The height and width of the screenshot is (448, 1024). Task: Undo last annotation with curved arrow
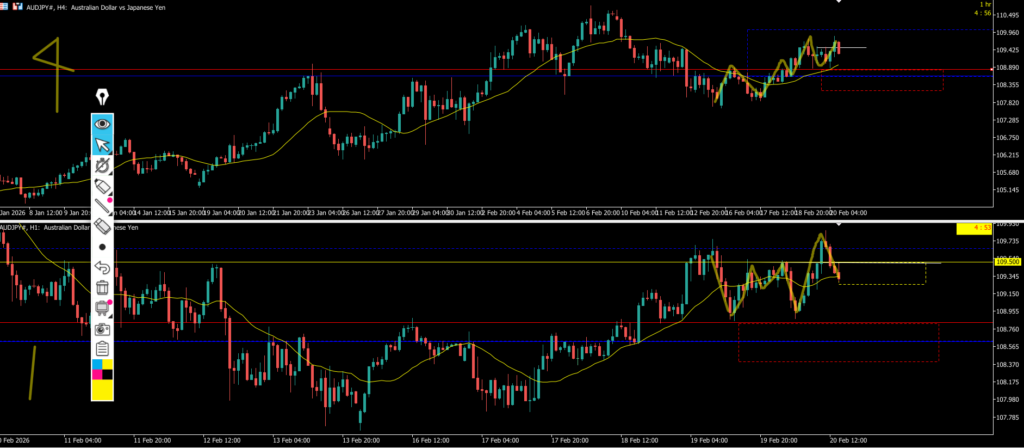click(x=102, y=267)
